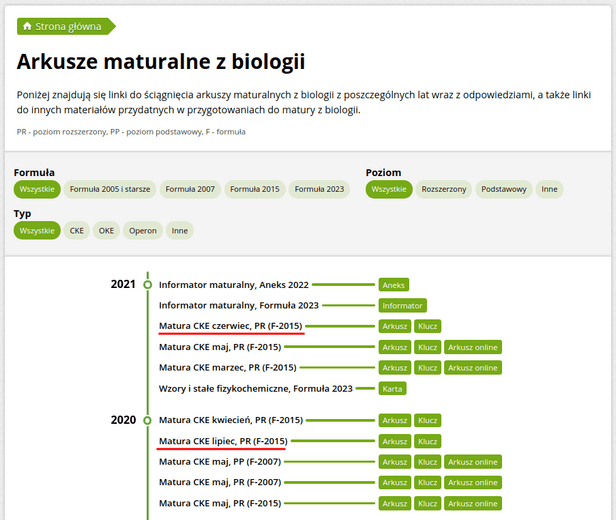The image size is (616, 520).
Task: Filter by Formuła 2015
Action: 255,189
